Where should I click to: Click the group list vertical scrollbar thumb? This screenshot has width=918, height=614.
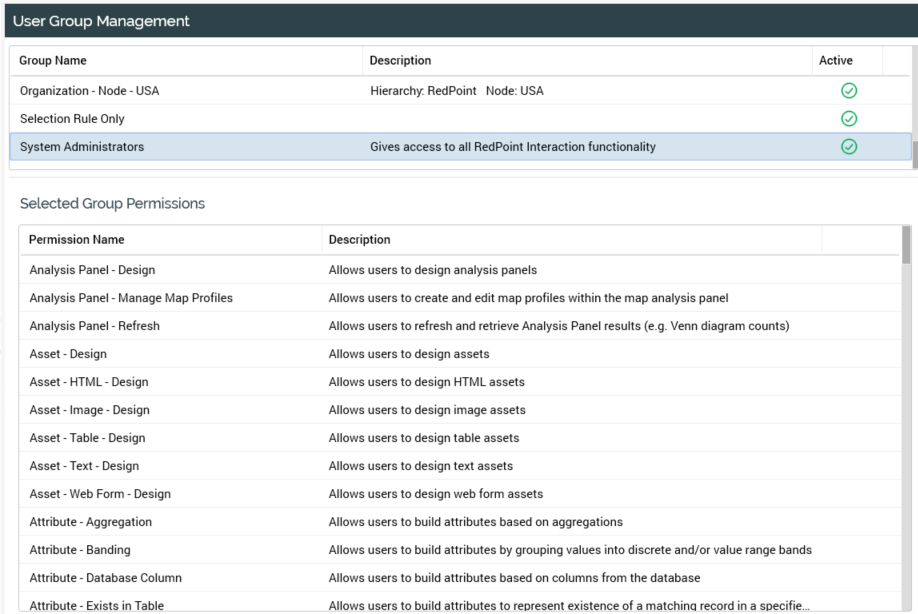pos(914,153)
